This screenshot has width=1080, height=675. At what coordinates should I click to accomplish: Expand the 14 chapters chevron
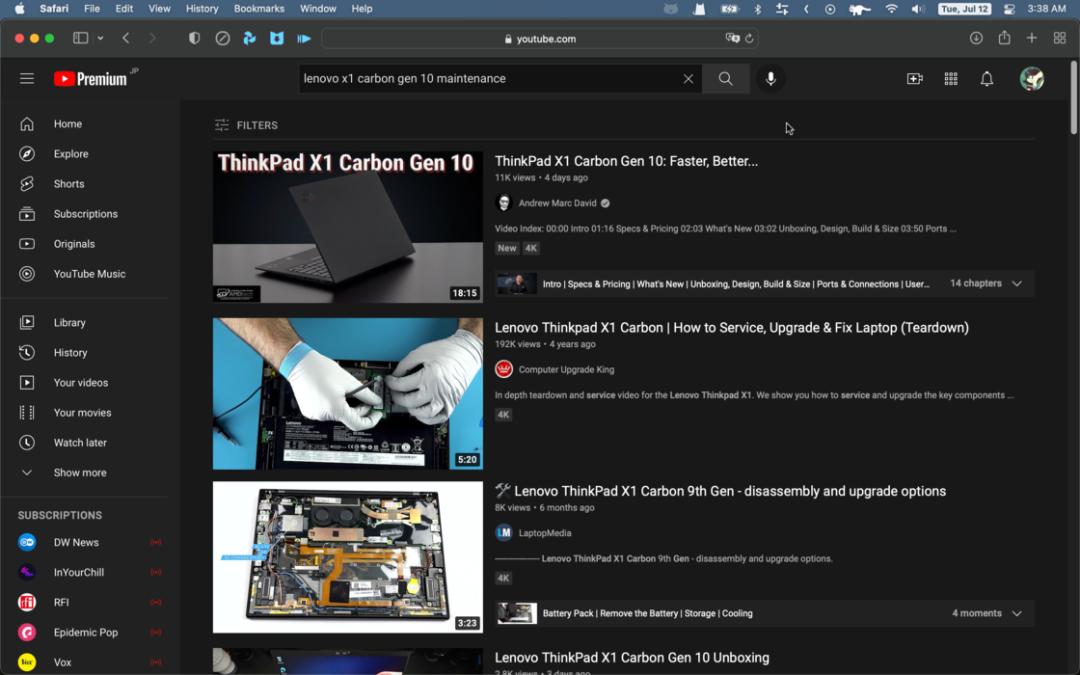pos(1017,284)
